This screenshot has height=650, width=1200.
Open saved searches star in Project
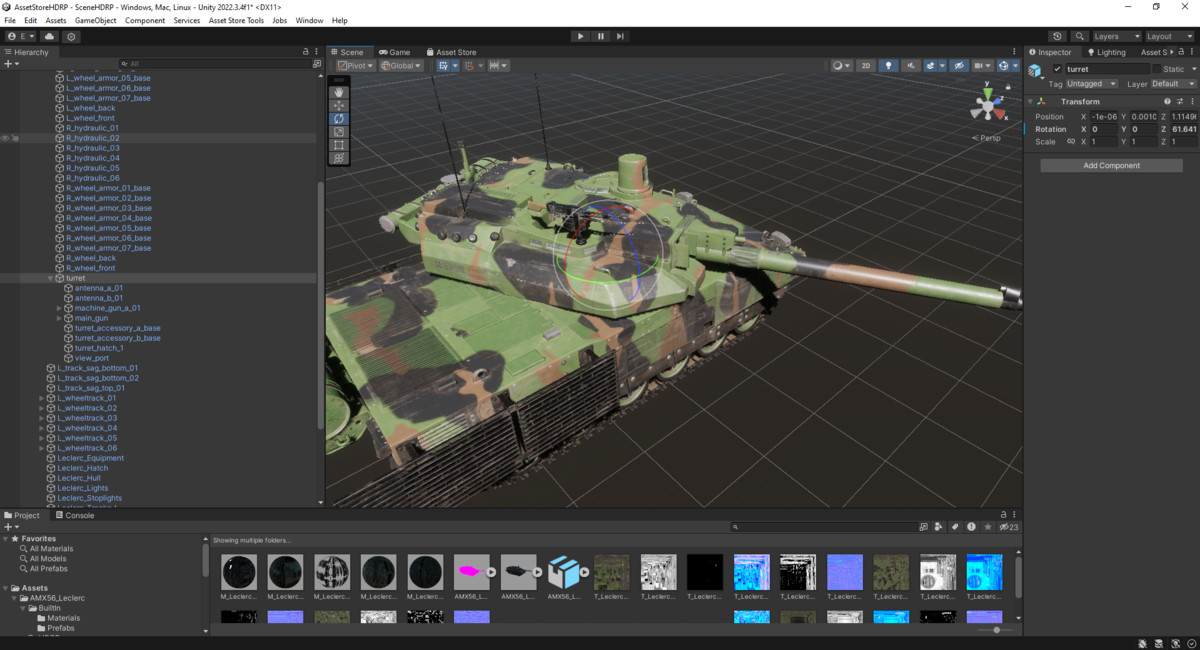point(988,527)
